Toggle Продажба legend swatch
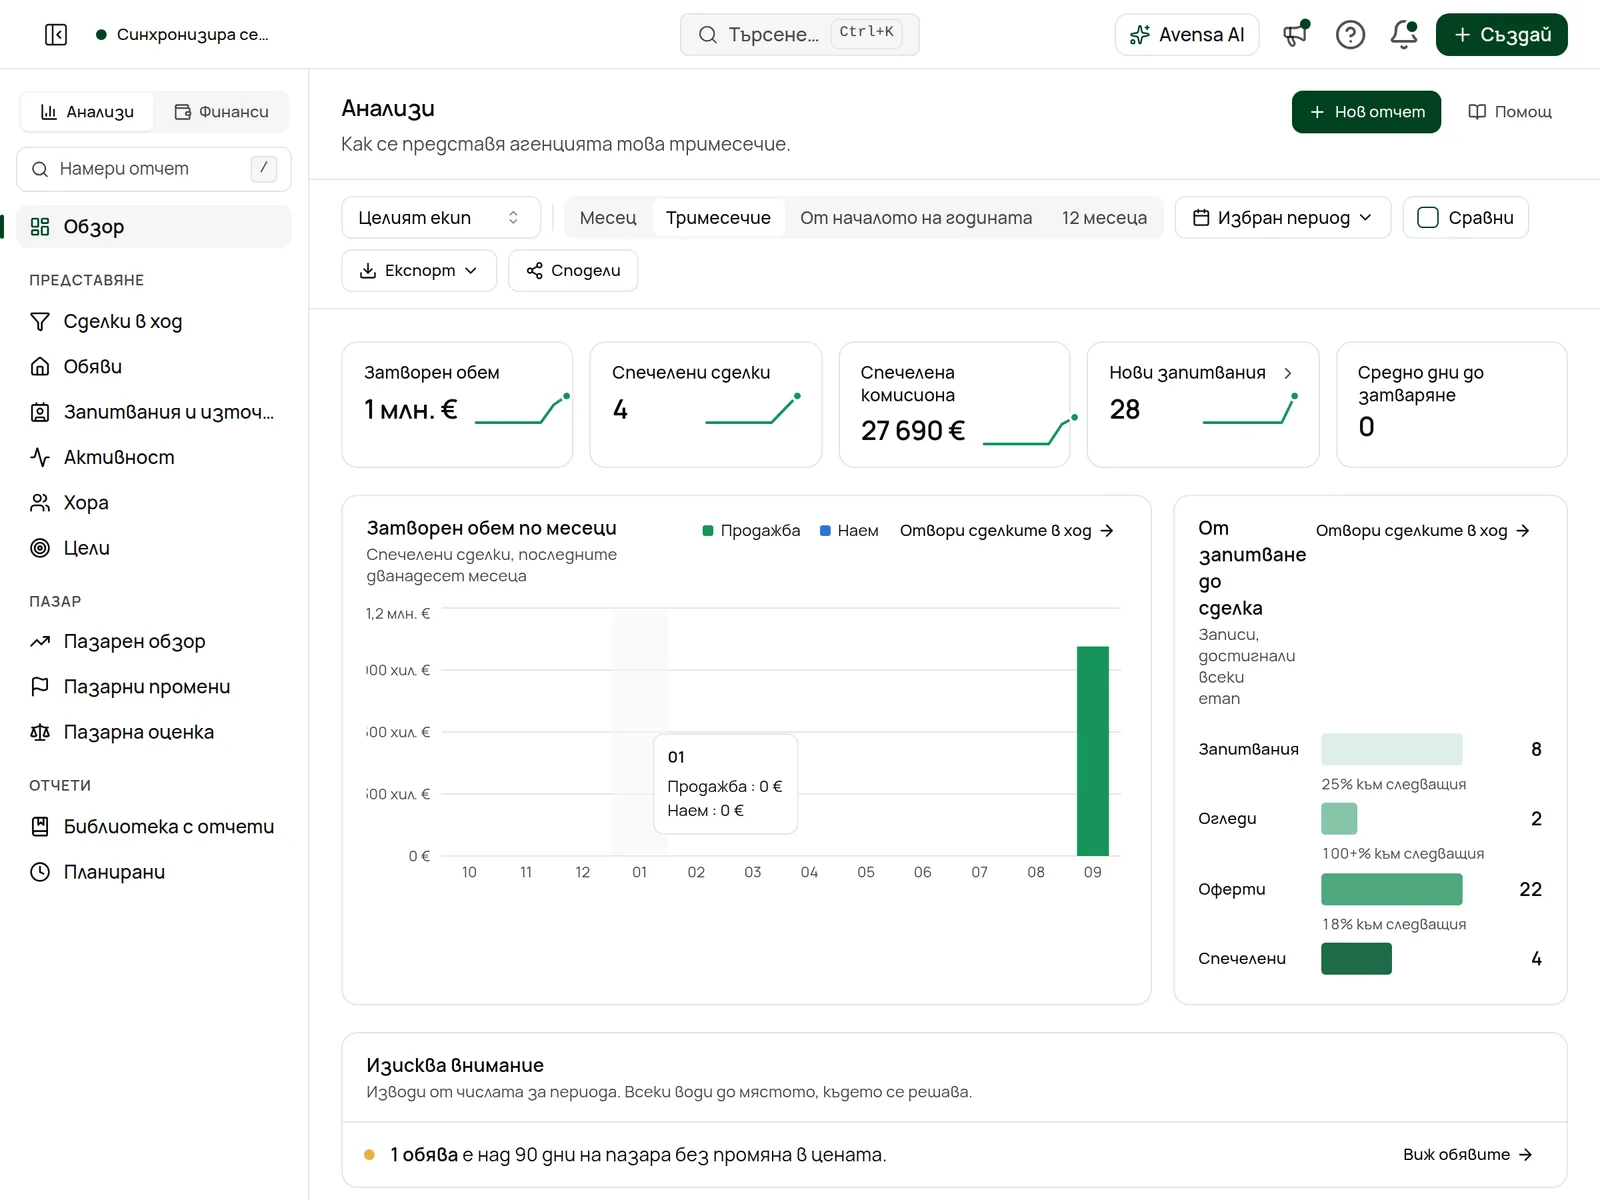The width and height of the screenshot is (1600, 1200). coord(708,531)
